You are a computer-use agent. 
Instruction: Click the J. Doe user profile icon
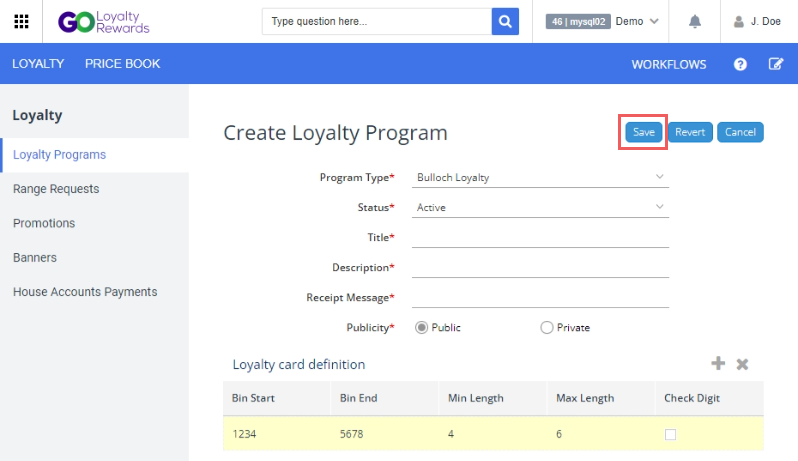click(x=738, y=21)
